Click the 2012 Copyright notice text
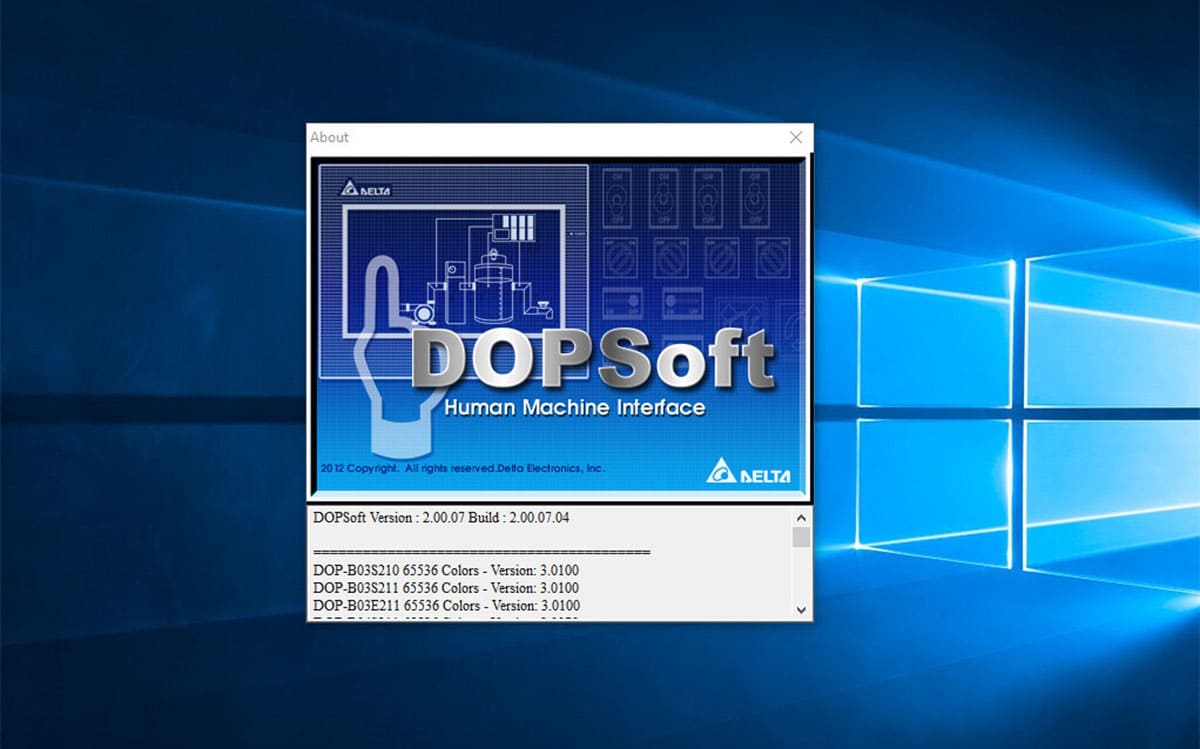The width and height of the screenshot is (1200, 749). 462,468
